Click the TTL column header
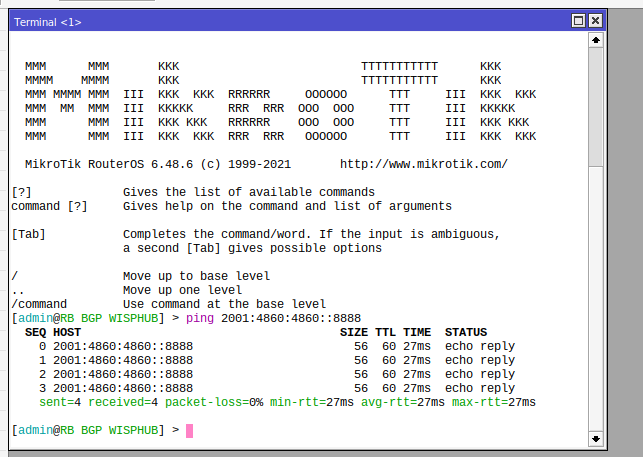Screen dimensions: 643x457 click(x=385, y=332)
